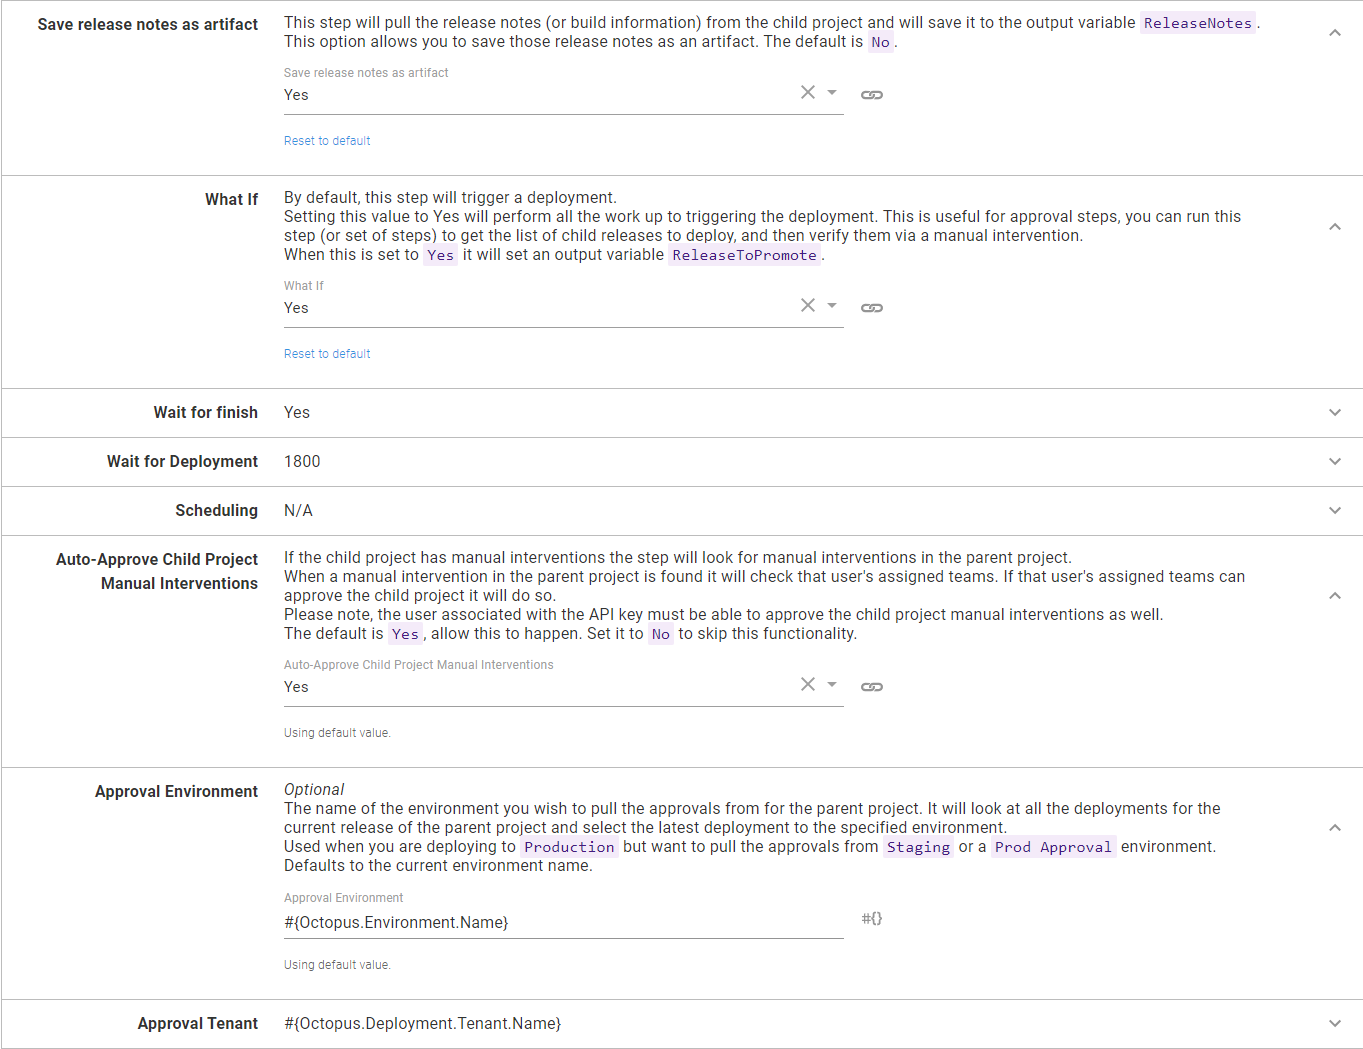
Task: Open the Save release notes artifact dropdown
Action: point(831,92)
